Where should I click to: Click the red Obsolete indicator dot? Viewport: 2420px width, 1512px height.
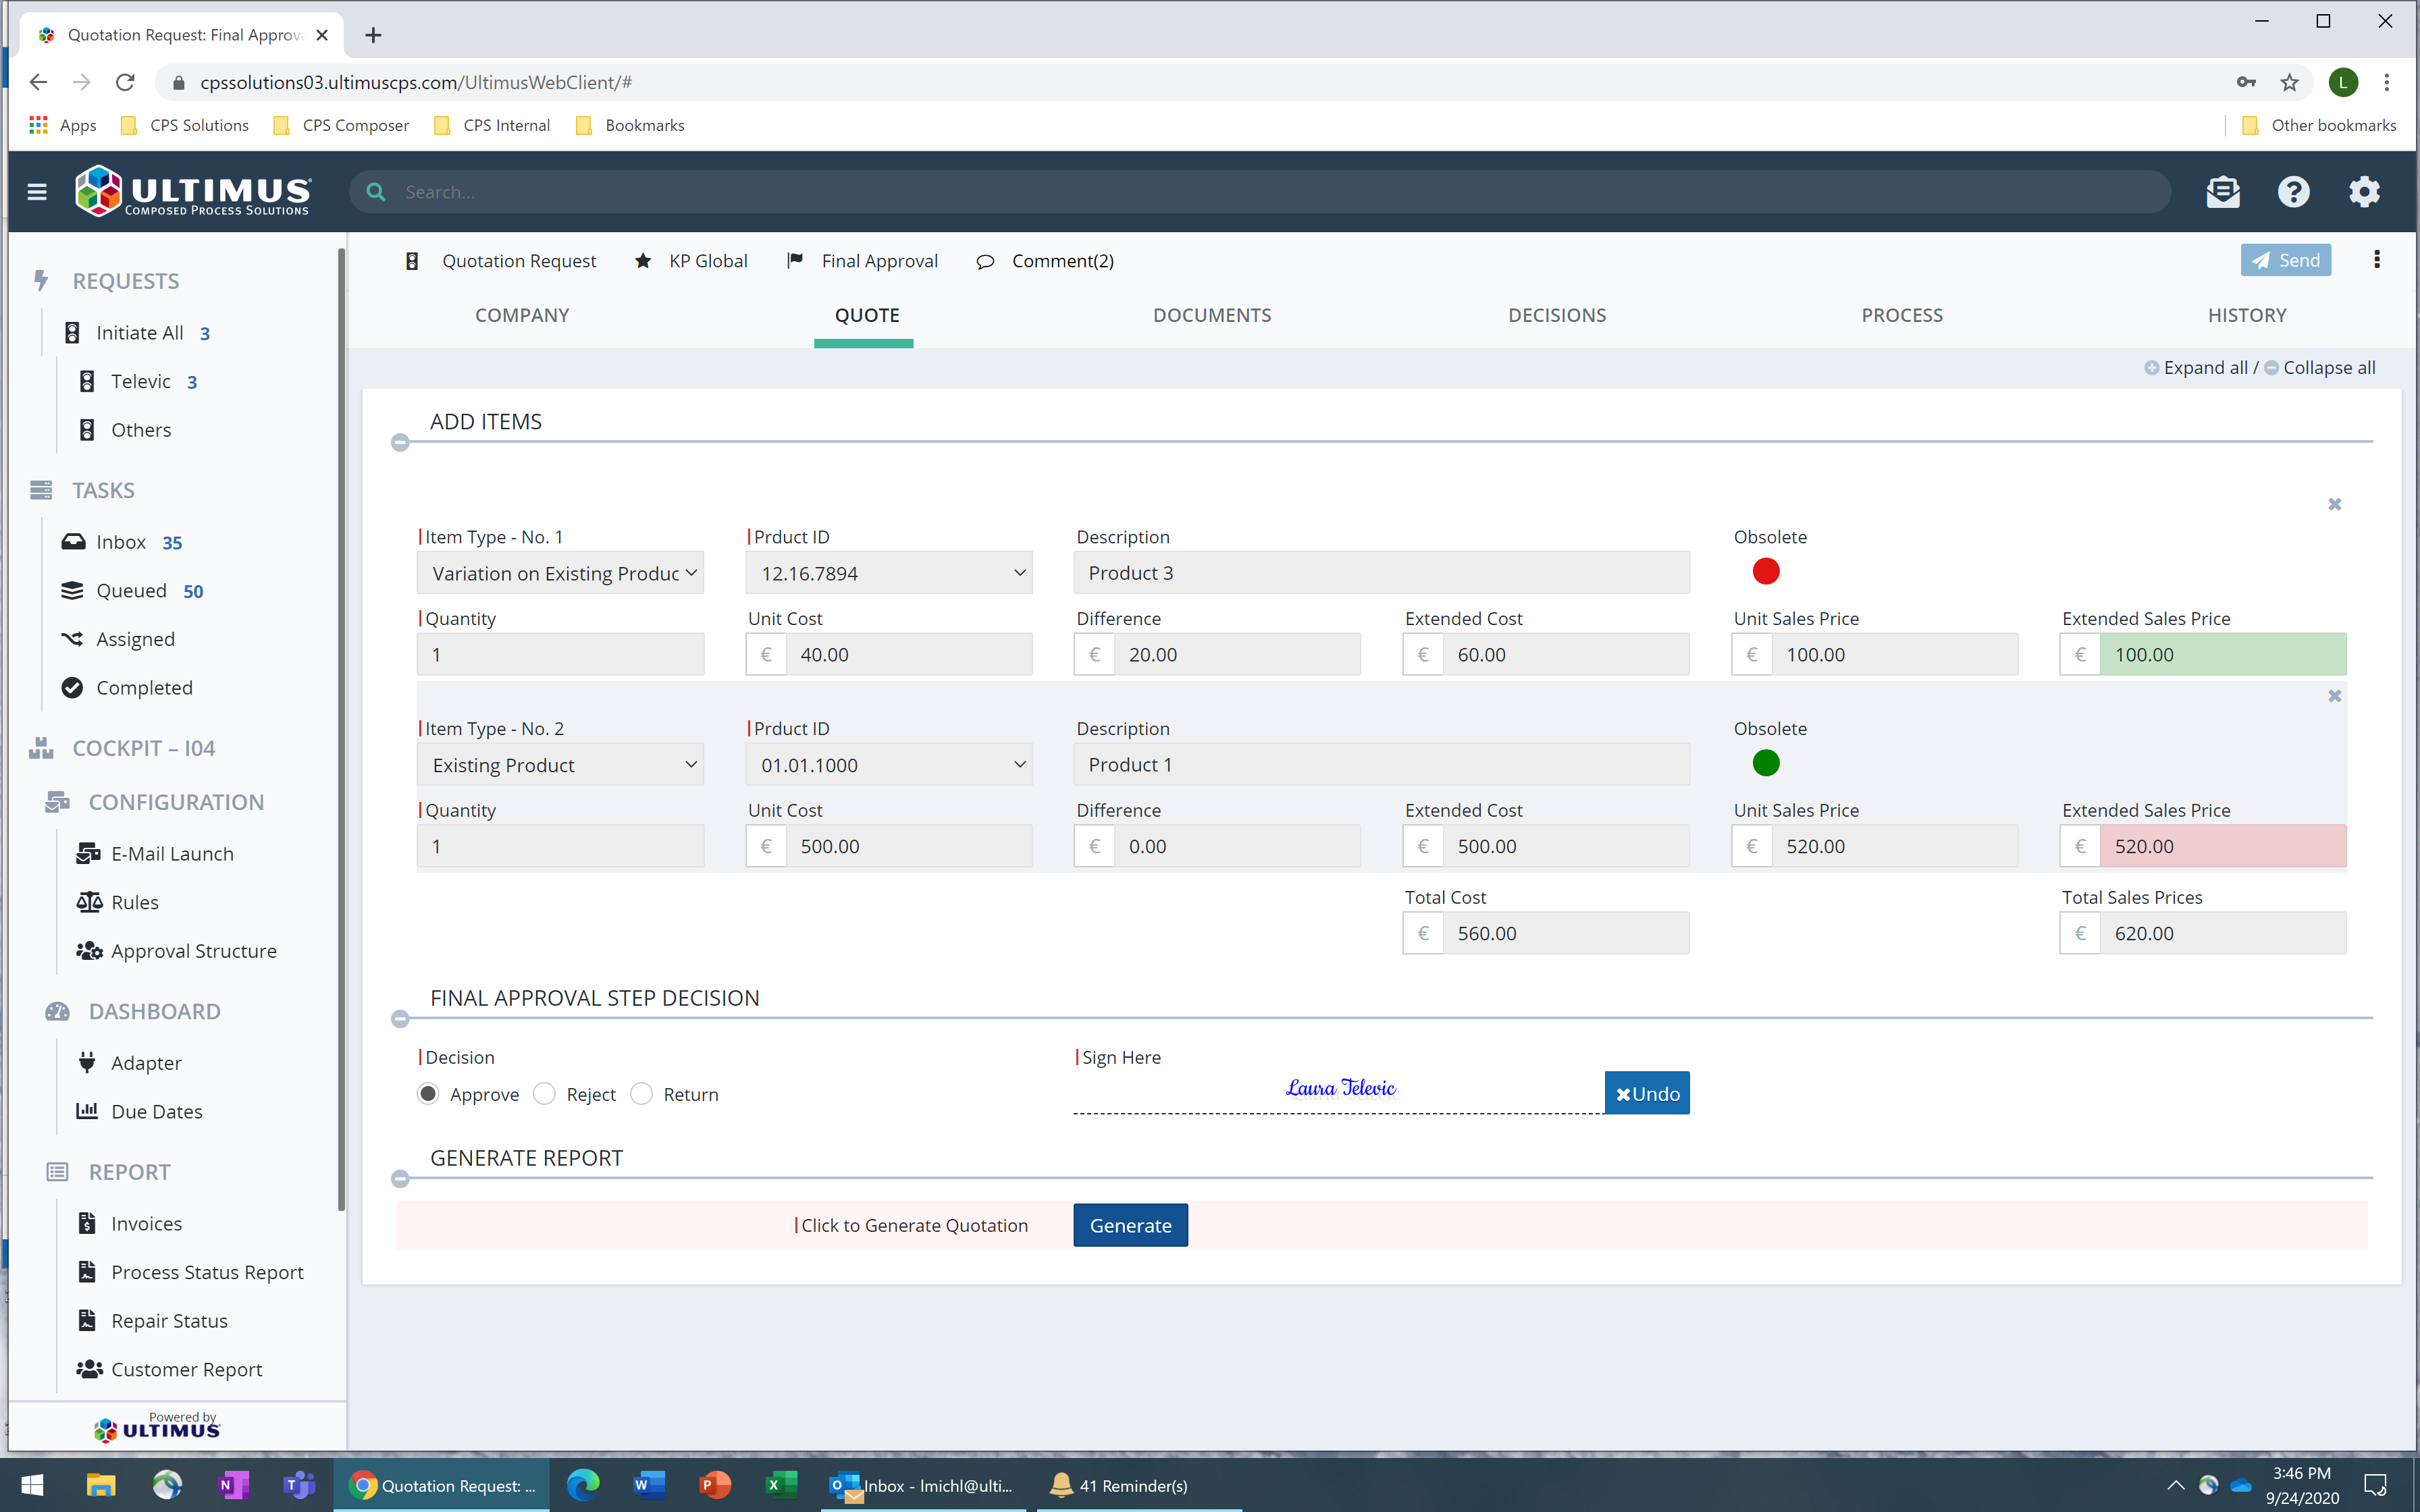click(1766, 571)
